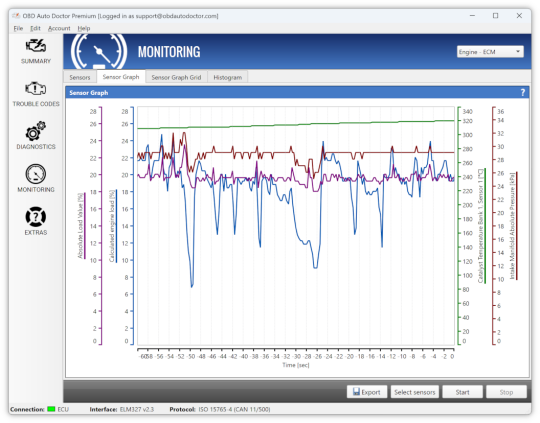The image size is (540, 423).
Task: Click the green ECU connection indicator
Action: click(51, 409)
